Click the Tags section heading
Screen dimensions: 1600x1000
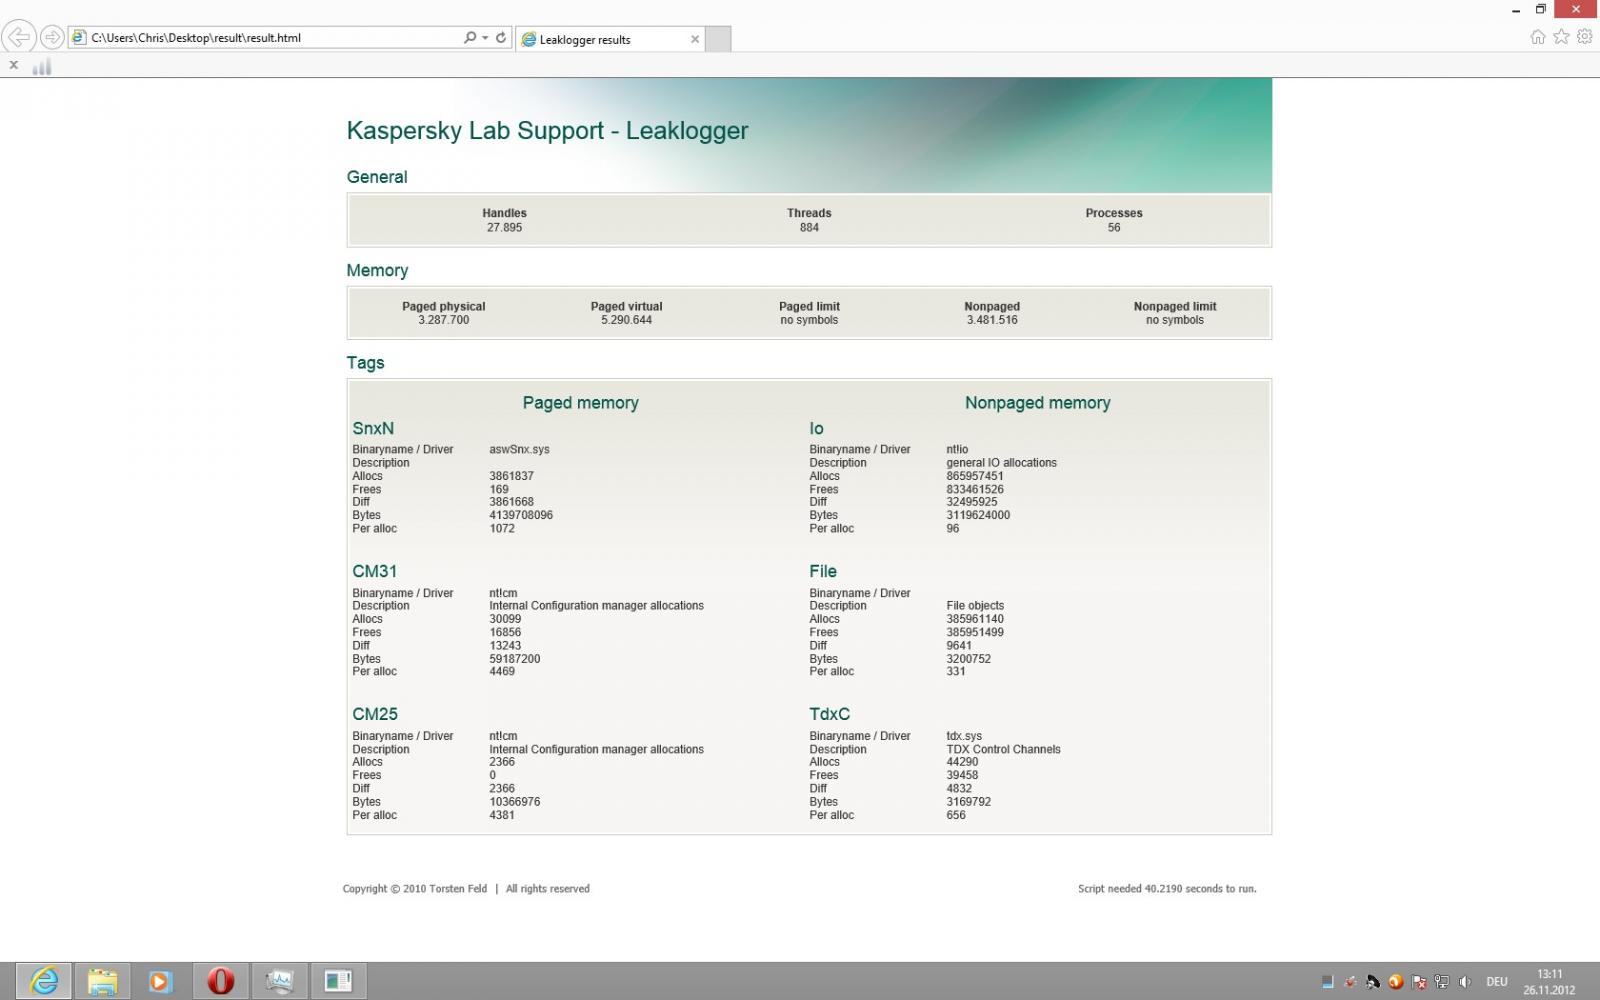pyautogui.click(x=365, y=363)
